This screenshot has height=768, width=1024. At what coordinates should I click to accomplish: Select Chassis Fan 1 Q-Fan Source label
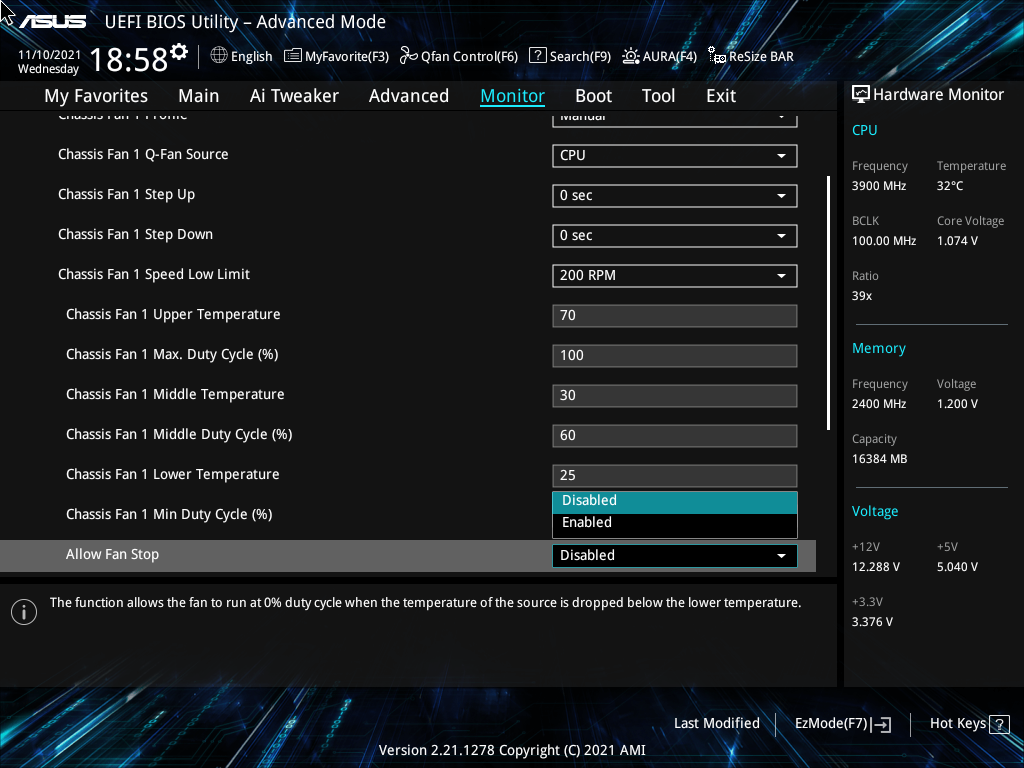point(143,155)
